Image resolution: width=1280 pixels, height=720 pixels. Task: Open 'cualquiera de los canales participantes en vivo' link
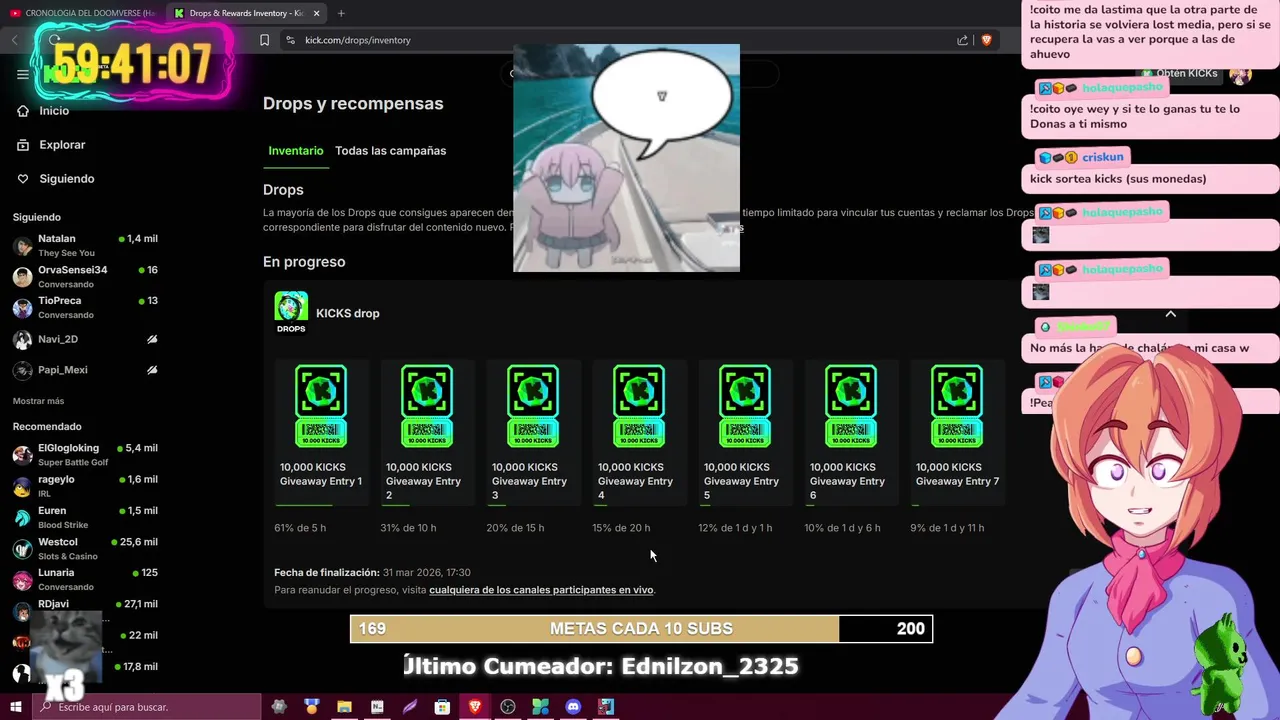point(541,590)
